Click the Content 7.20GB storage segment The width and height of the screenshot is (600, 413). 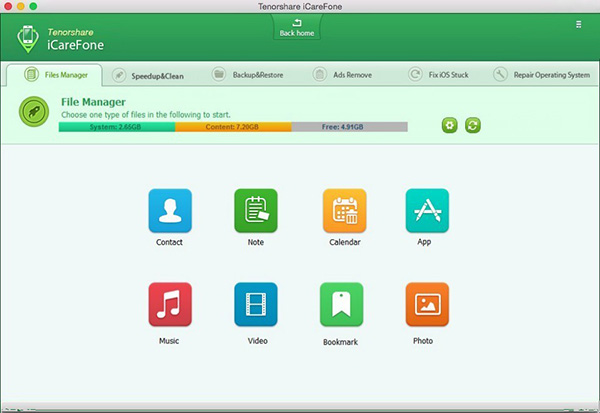(x=233, y=127)
